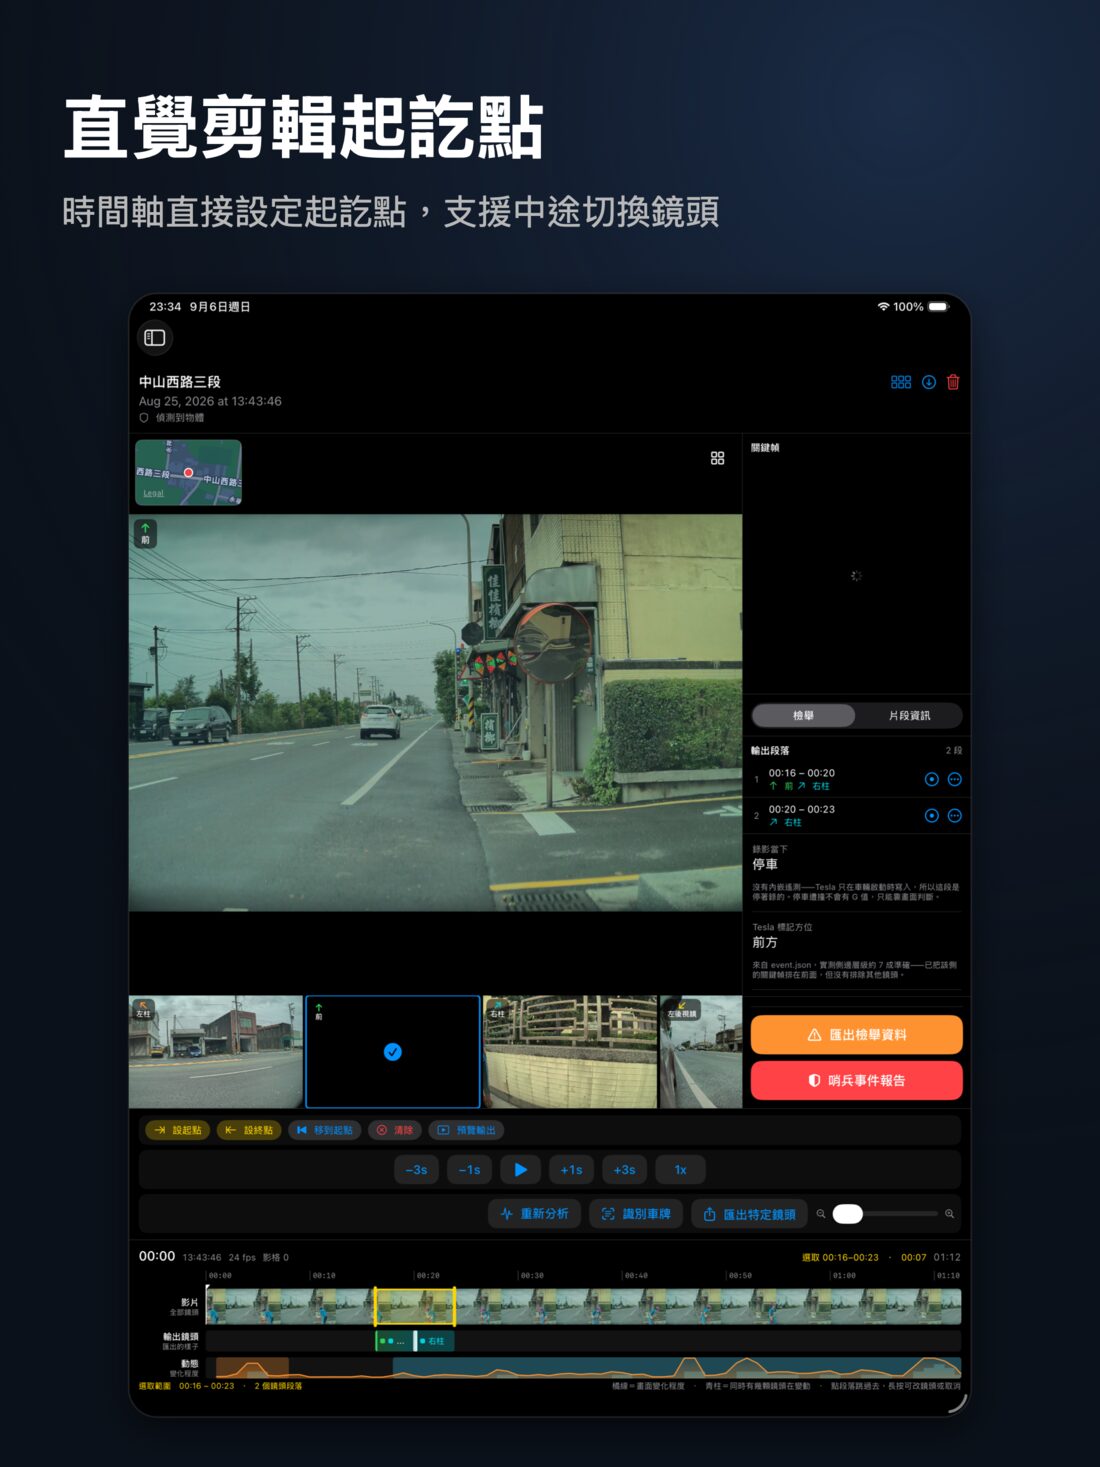Click the Legal link on the map

coord(153,493)
